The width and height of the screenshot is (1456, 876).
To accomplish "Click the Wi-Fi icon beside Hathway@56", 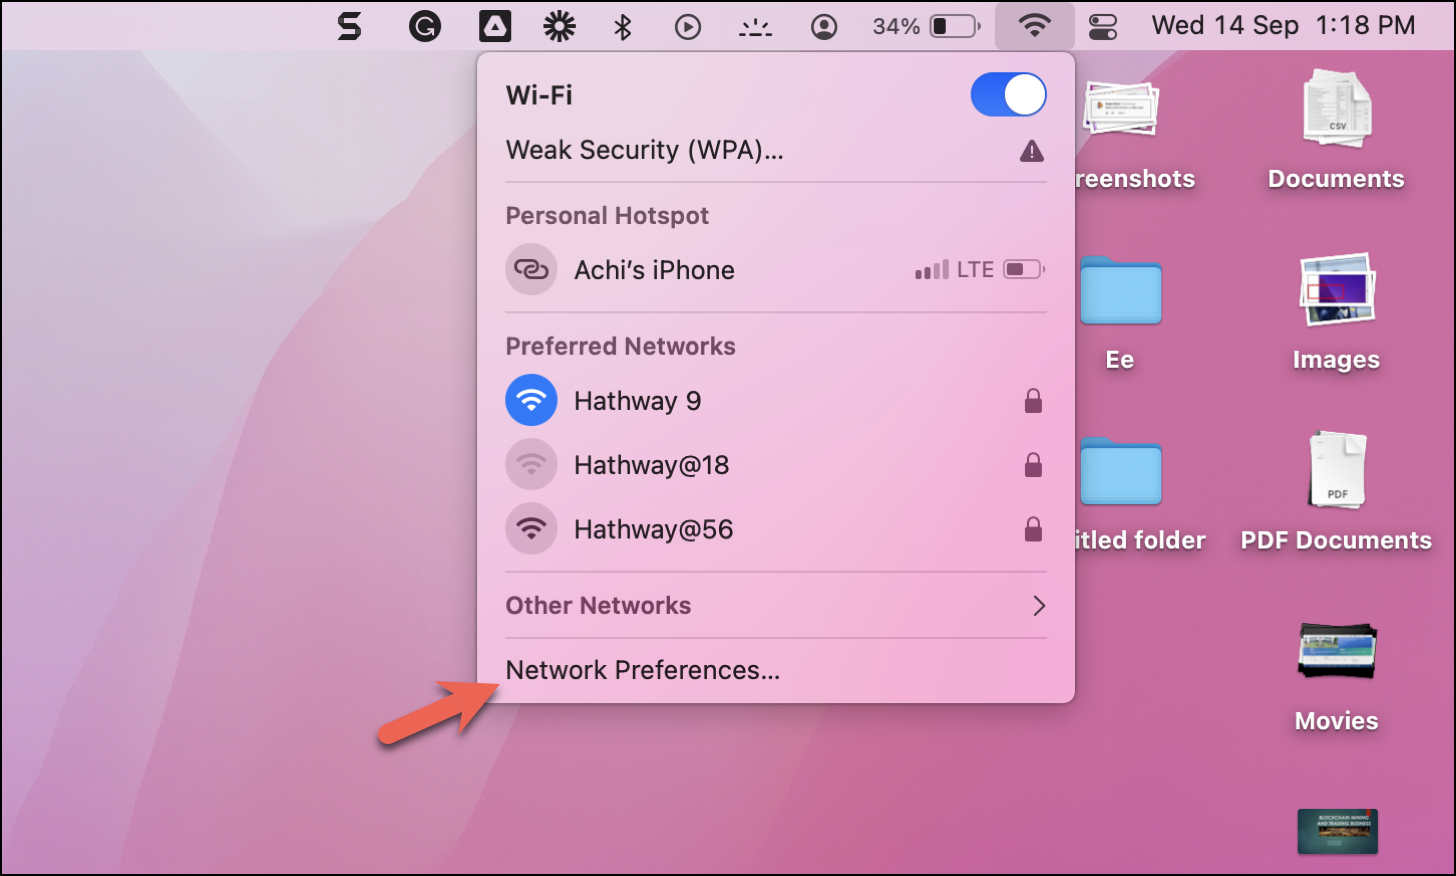I will pyautogui.click(x=531, y=529).
